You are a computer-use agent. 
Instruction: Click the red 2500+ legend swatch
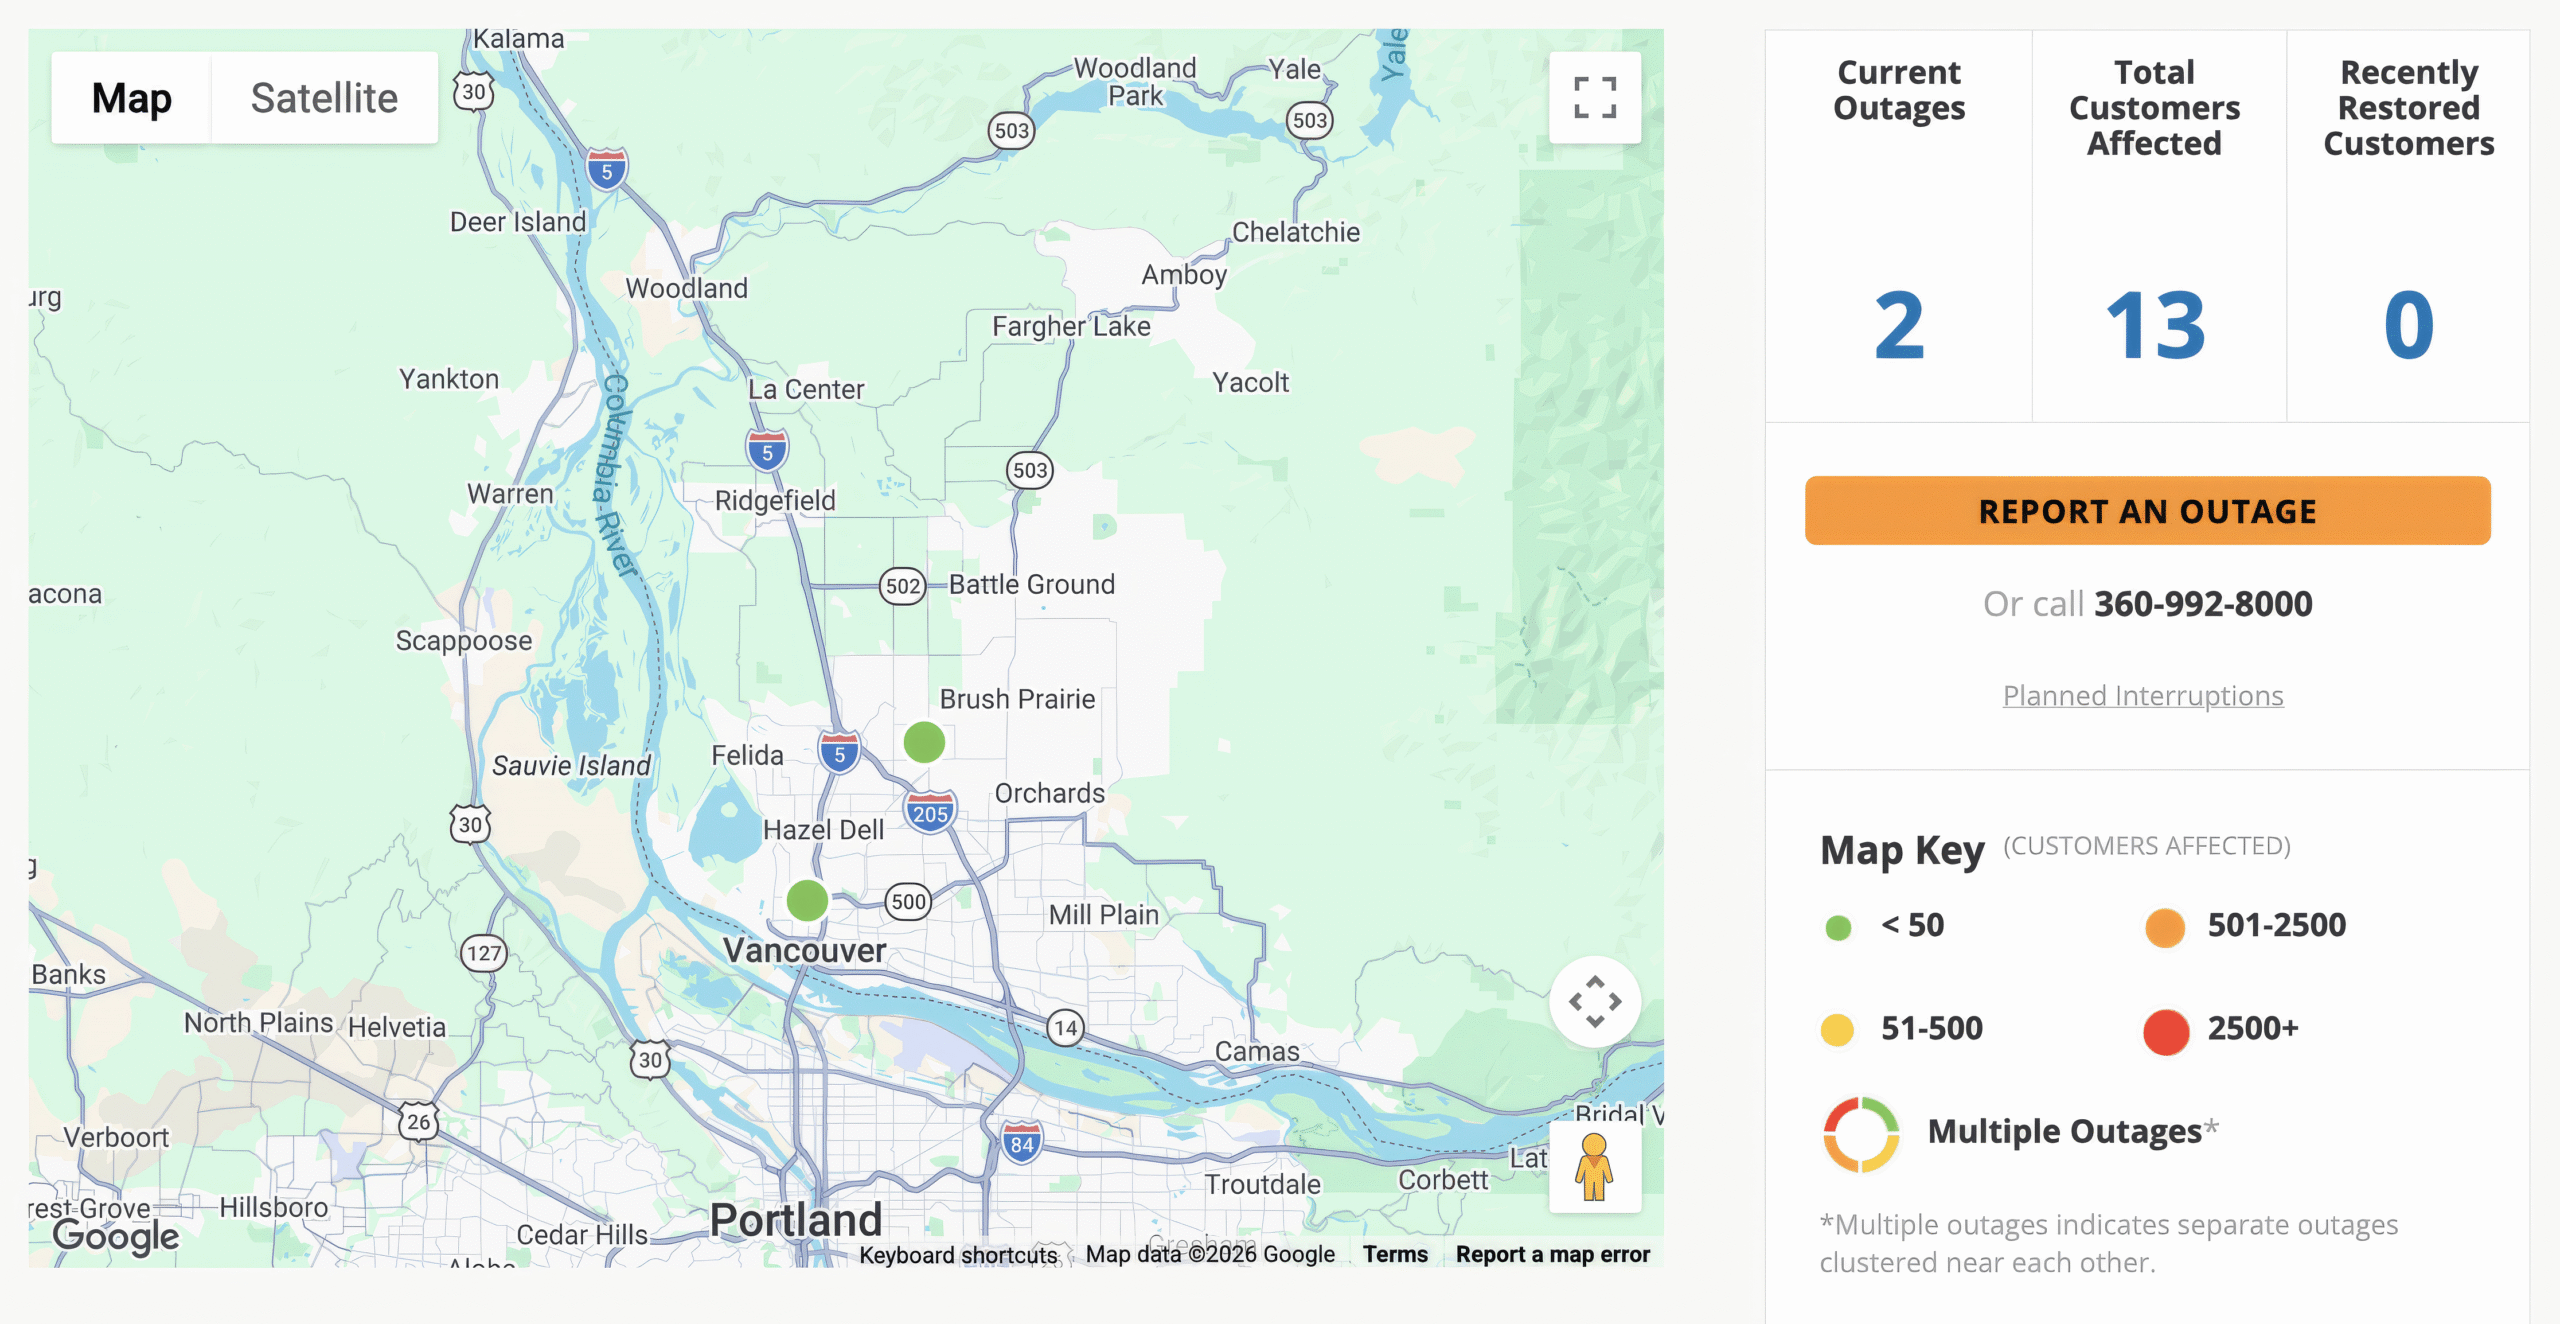[2166, 1030]
